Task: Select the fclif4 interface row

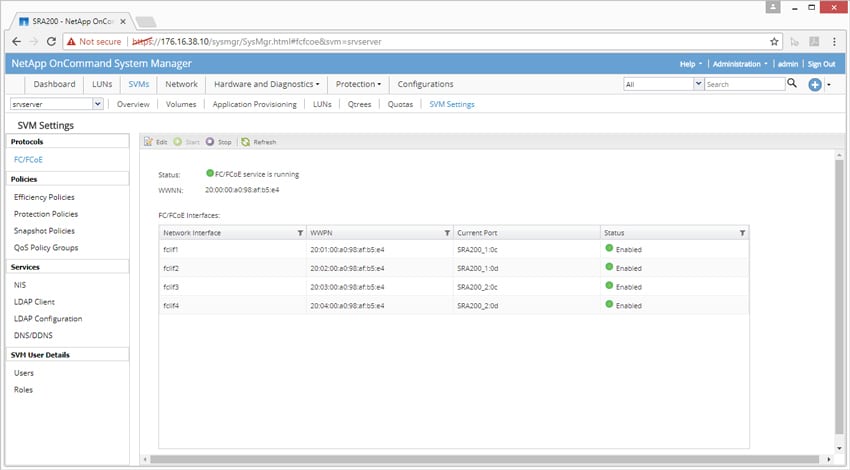Action: (x=454, y=305)
